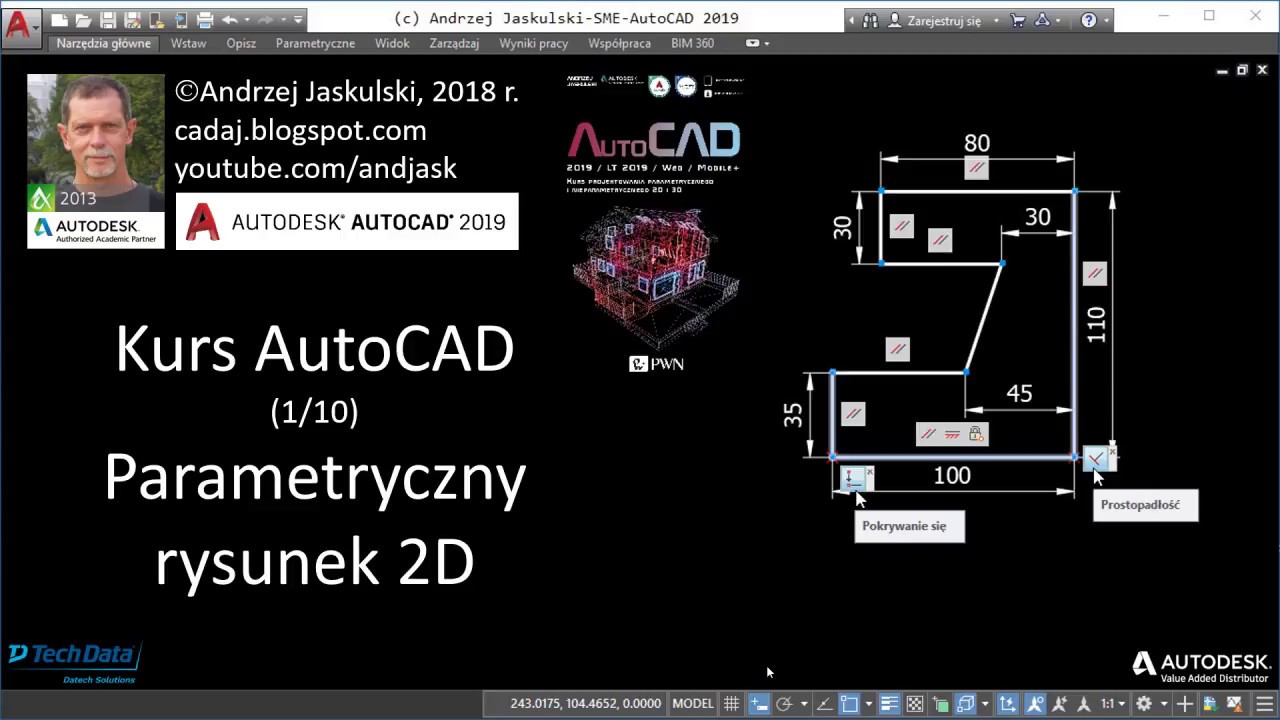Switch to the Wstaw ribbon tab

189,44
